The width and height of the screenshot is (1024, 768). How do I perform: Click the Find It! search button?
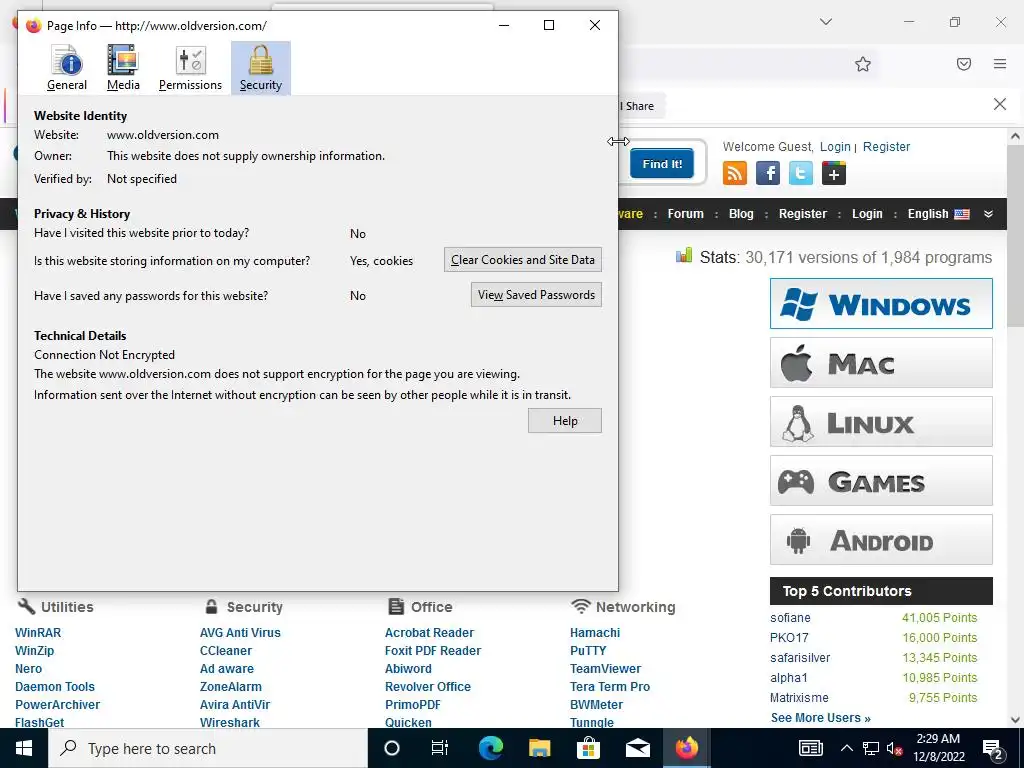point(662,164)
